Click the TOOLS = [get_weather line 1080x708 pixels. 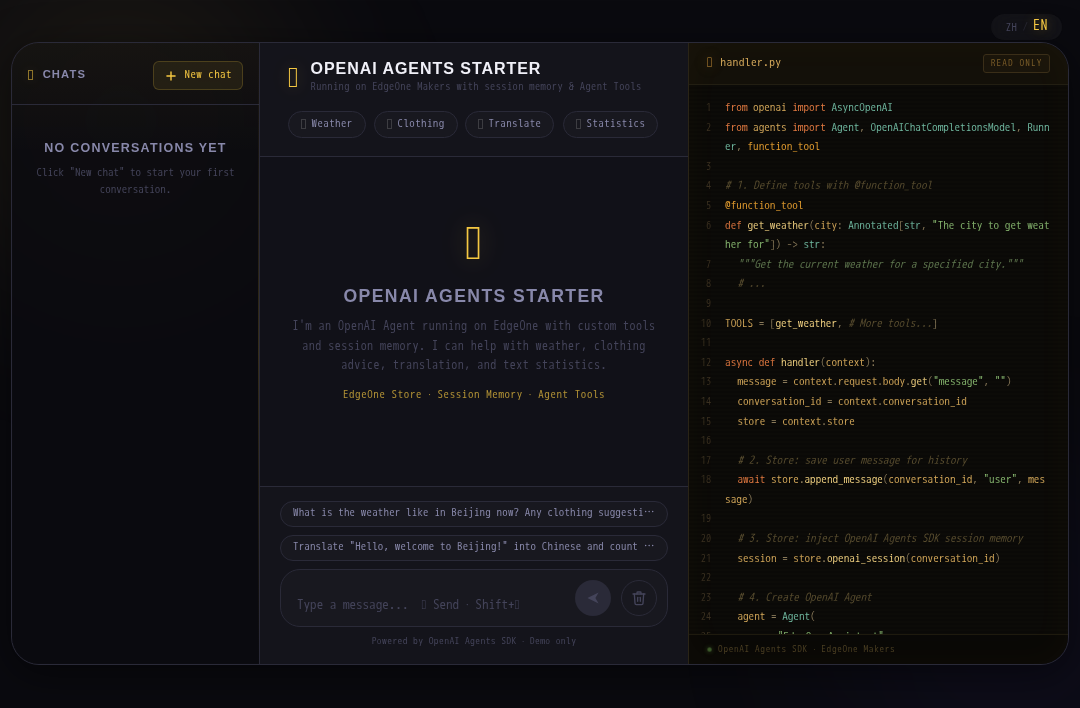(x=831, y=324)
